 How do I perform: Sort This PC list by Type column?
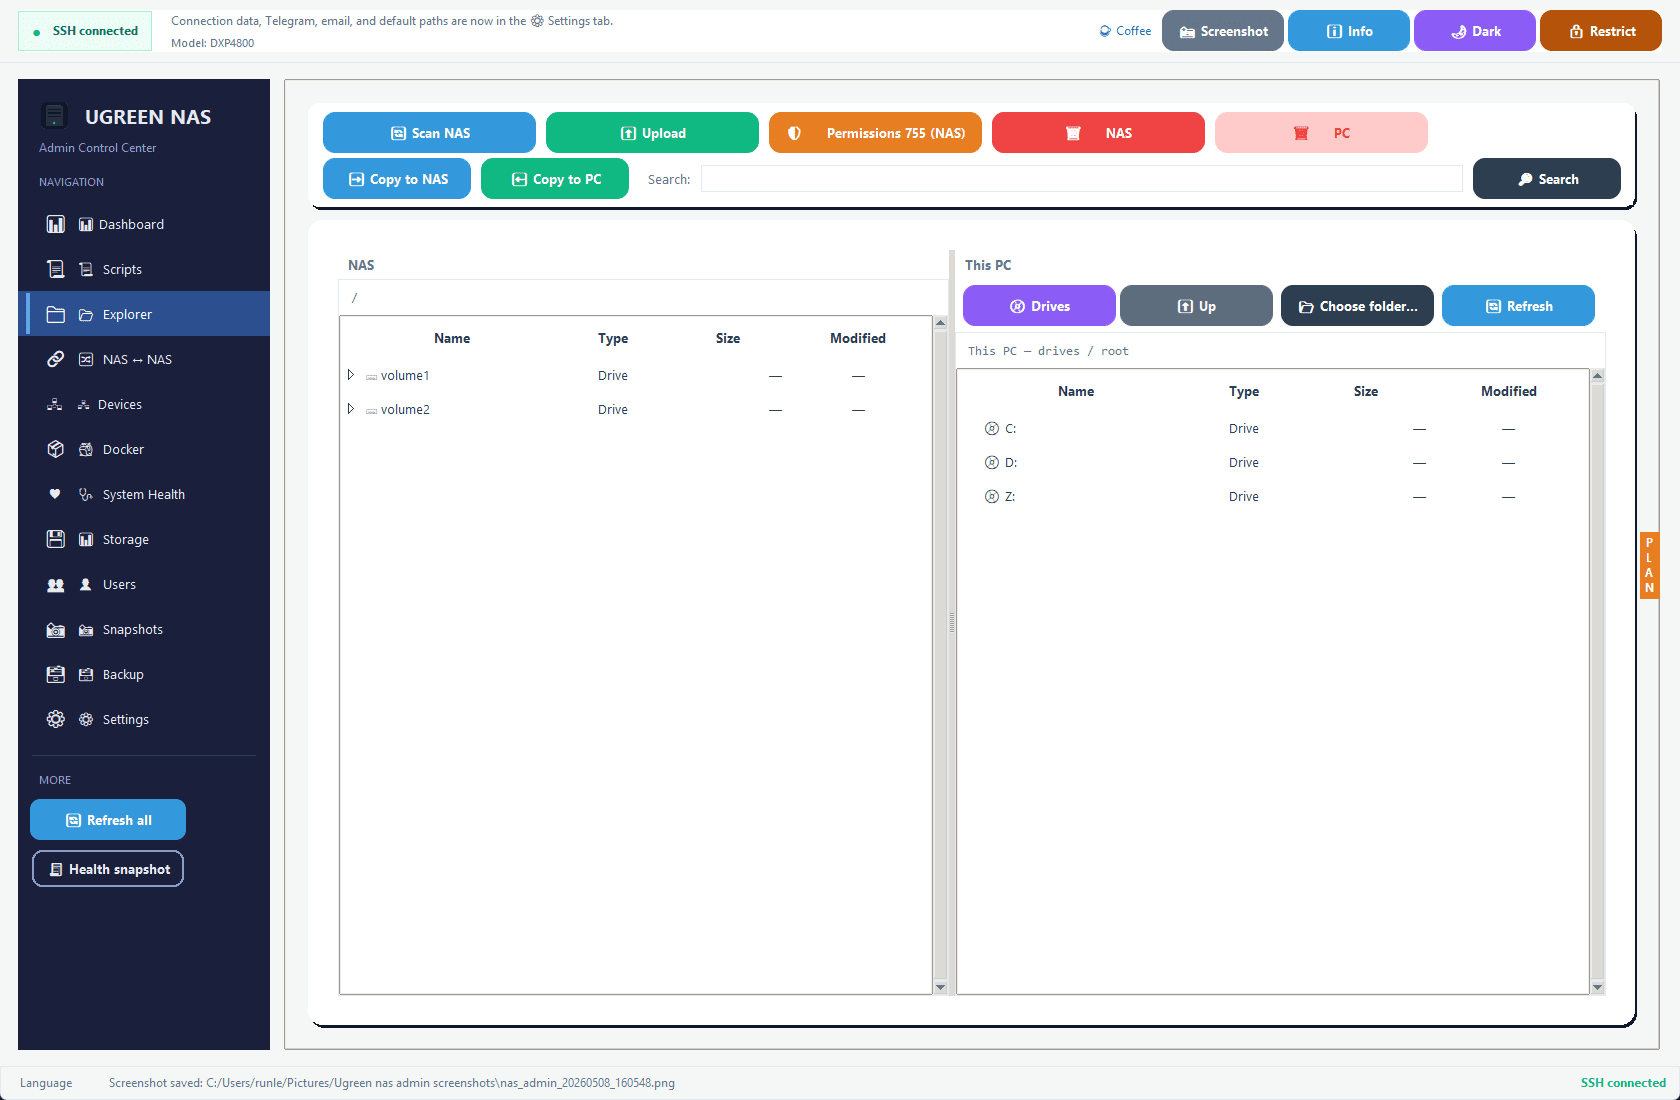click(x=1244, y=391)
